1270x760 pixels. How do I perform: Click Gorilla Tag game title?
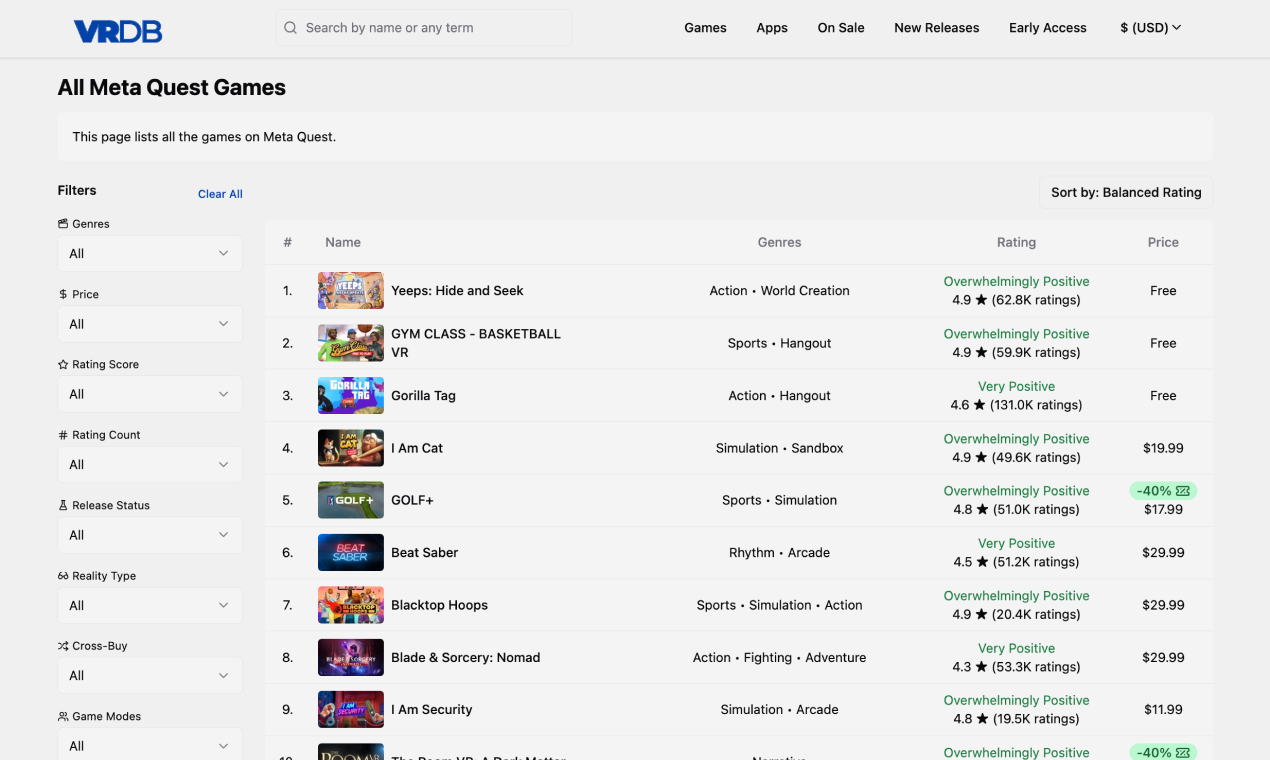coord(423,396)
